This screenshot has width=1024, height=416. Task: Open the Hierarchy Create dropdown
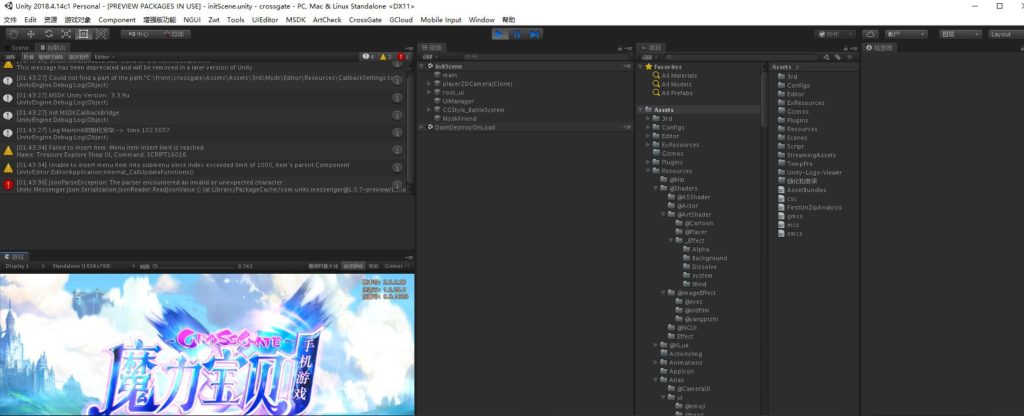point(428,57)
